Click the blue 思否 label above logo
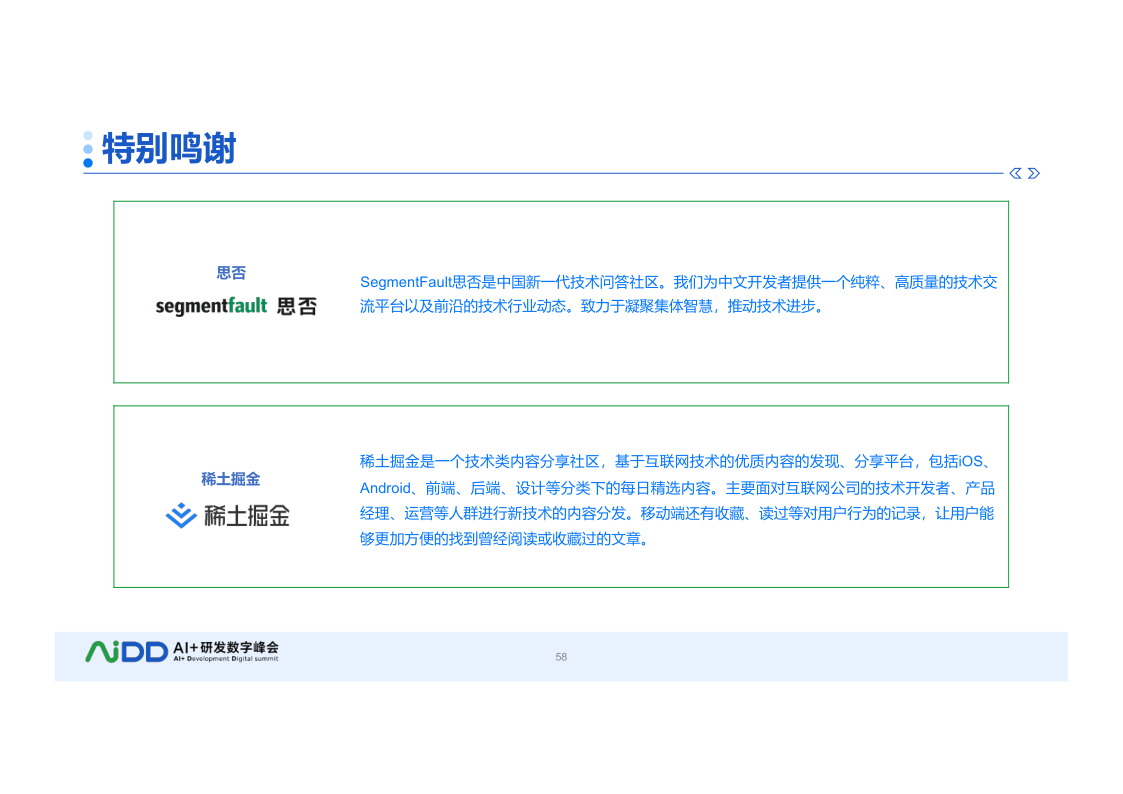 point(231,273)
